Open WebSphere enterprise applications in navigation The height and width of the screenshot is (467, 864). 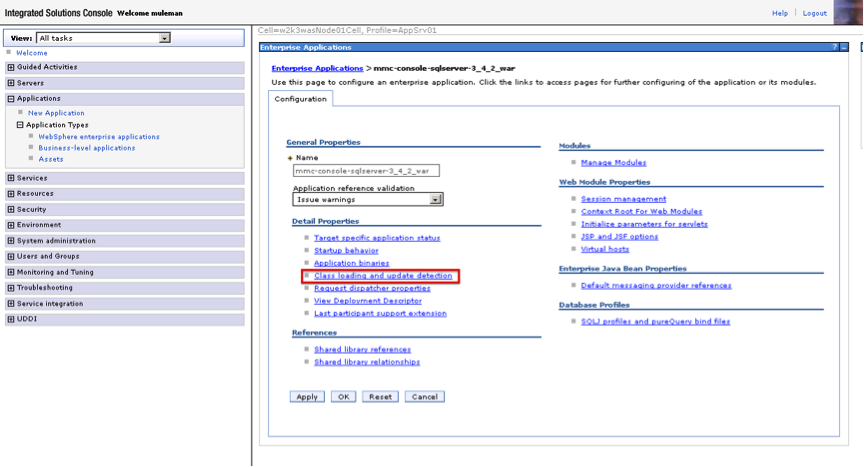99,137
